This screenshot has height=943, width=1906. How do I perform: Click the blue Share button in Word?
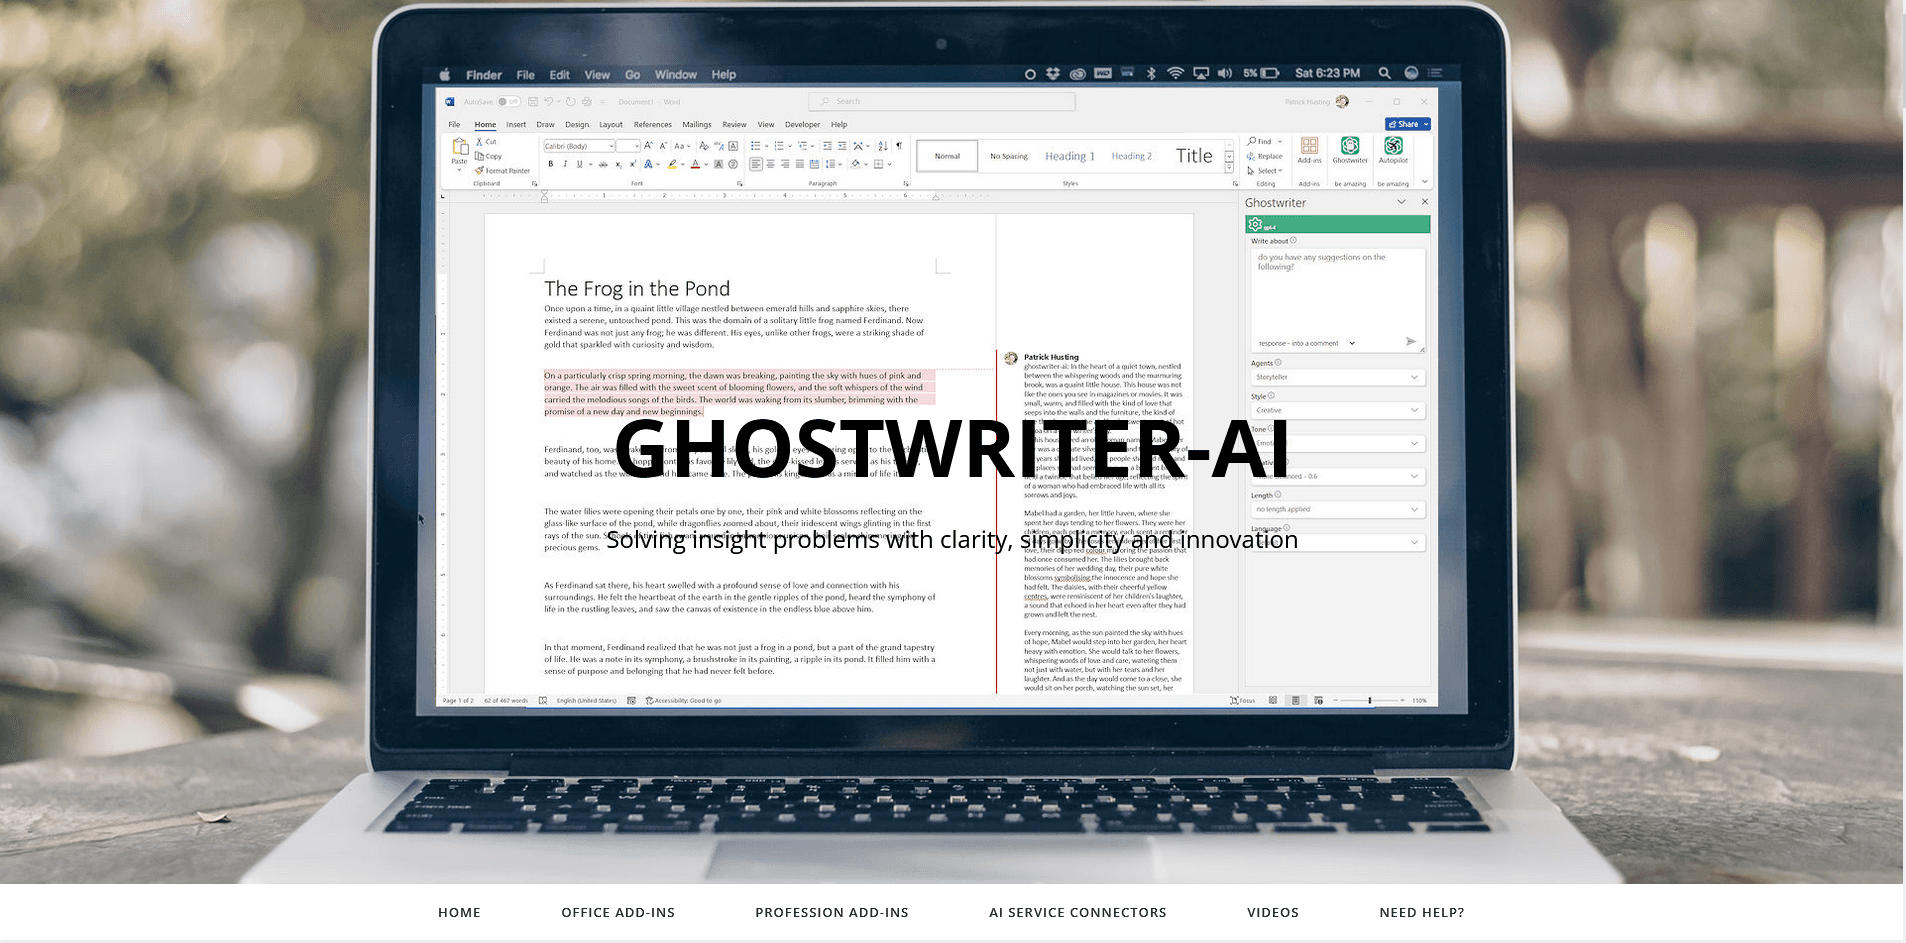1408,124
